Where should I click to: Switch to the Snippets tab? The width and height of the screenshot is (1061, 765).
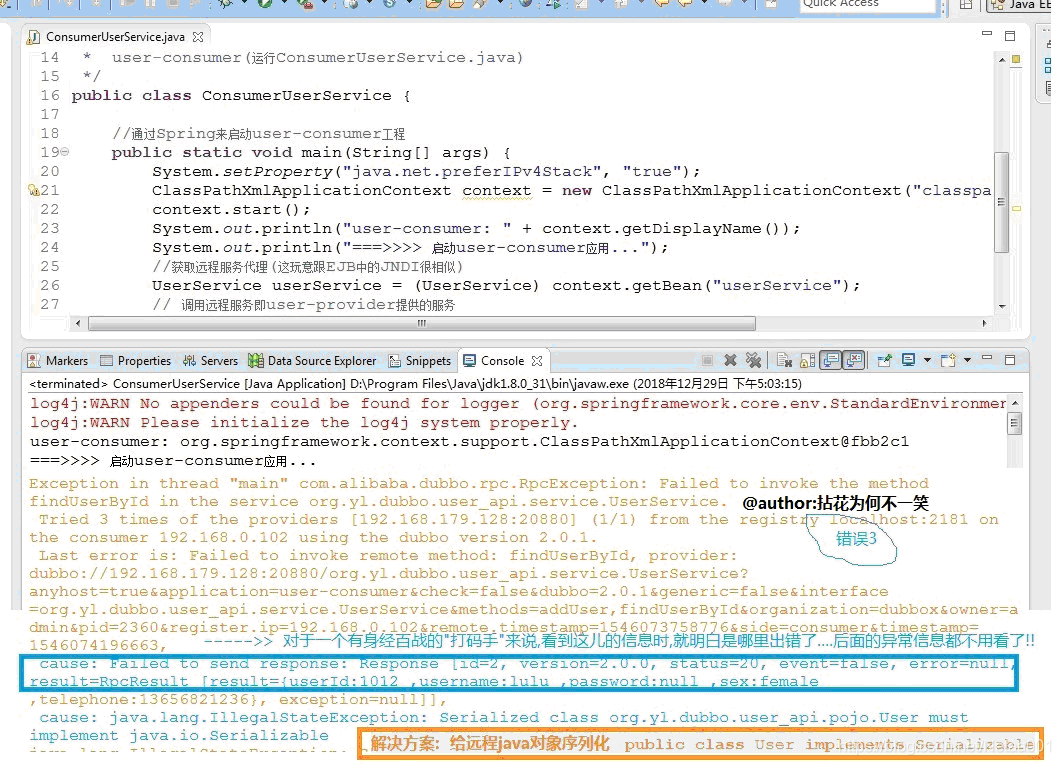click(x=420, y=361)
